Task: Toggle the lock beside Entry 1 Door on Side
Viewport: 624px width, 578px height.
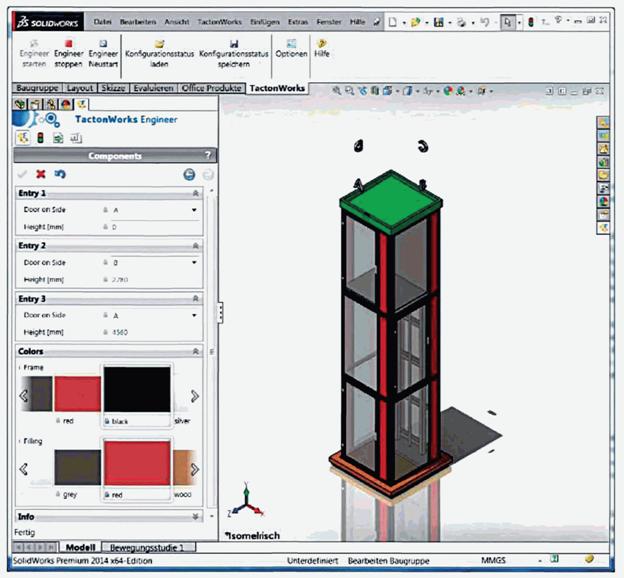Action: (x=105, y=210)
